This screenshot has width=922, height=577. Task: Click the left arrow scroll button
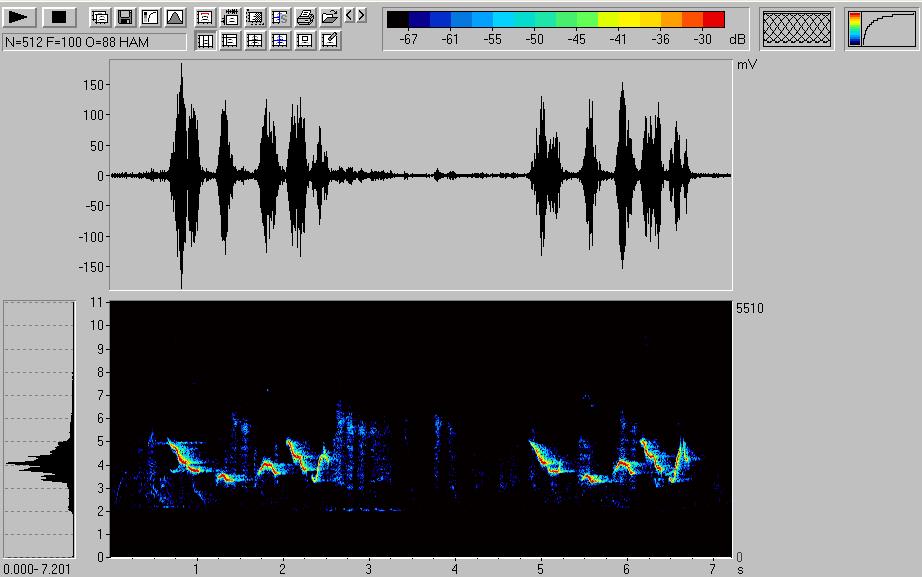click(349, 16)
